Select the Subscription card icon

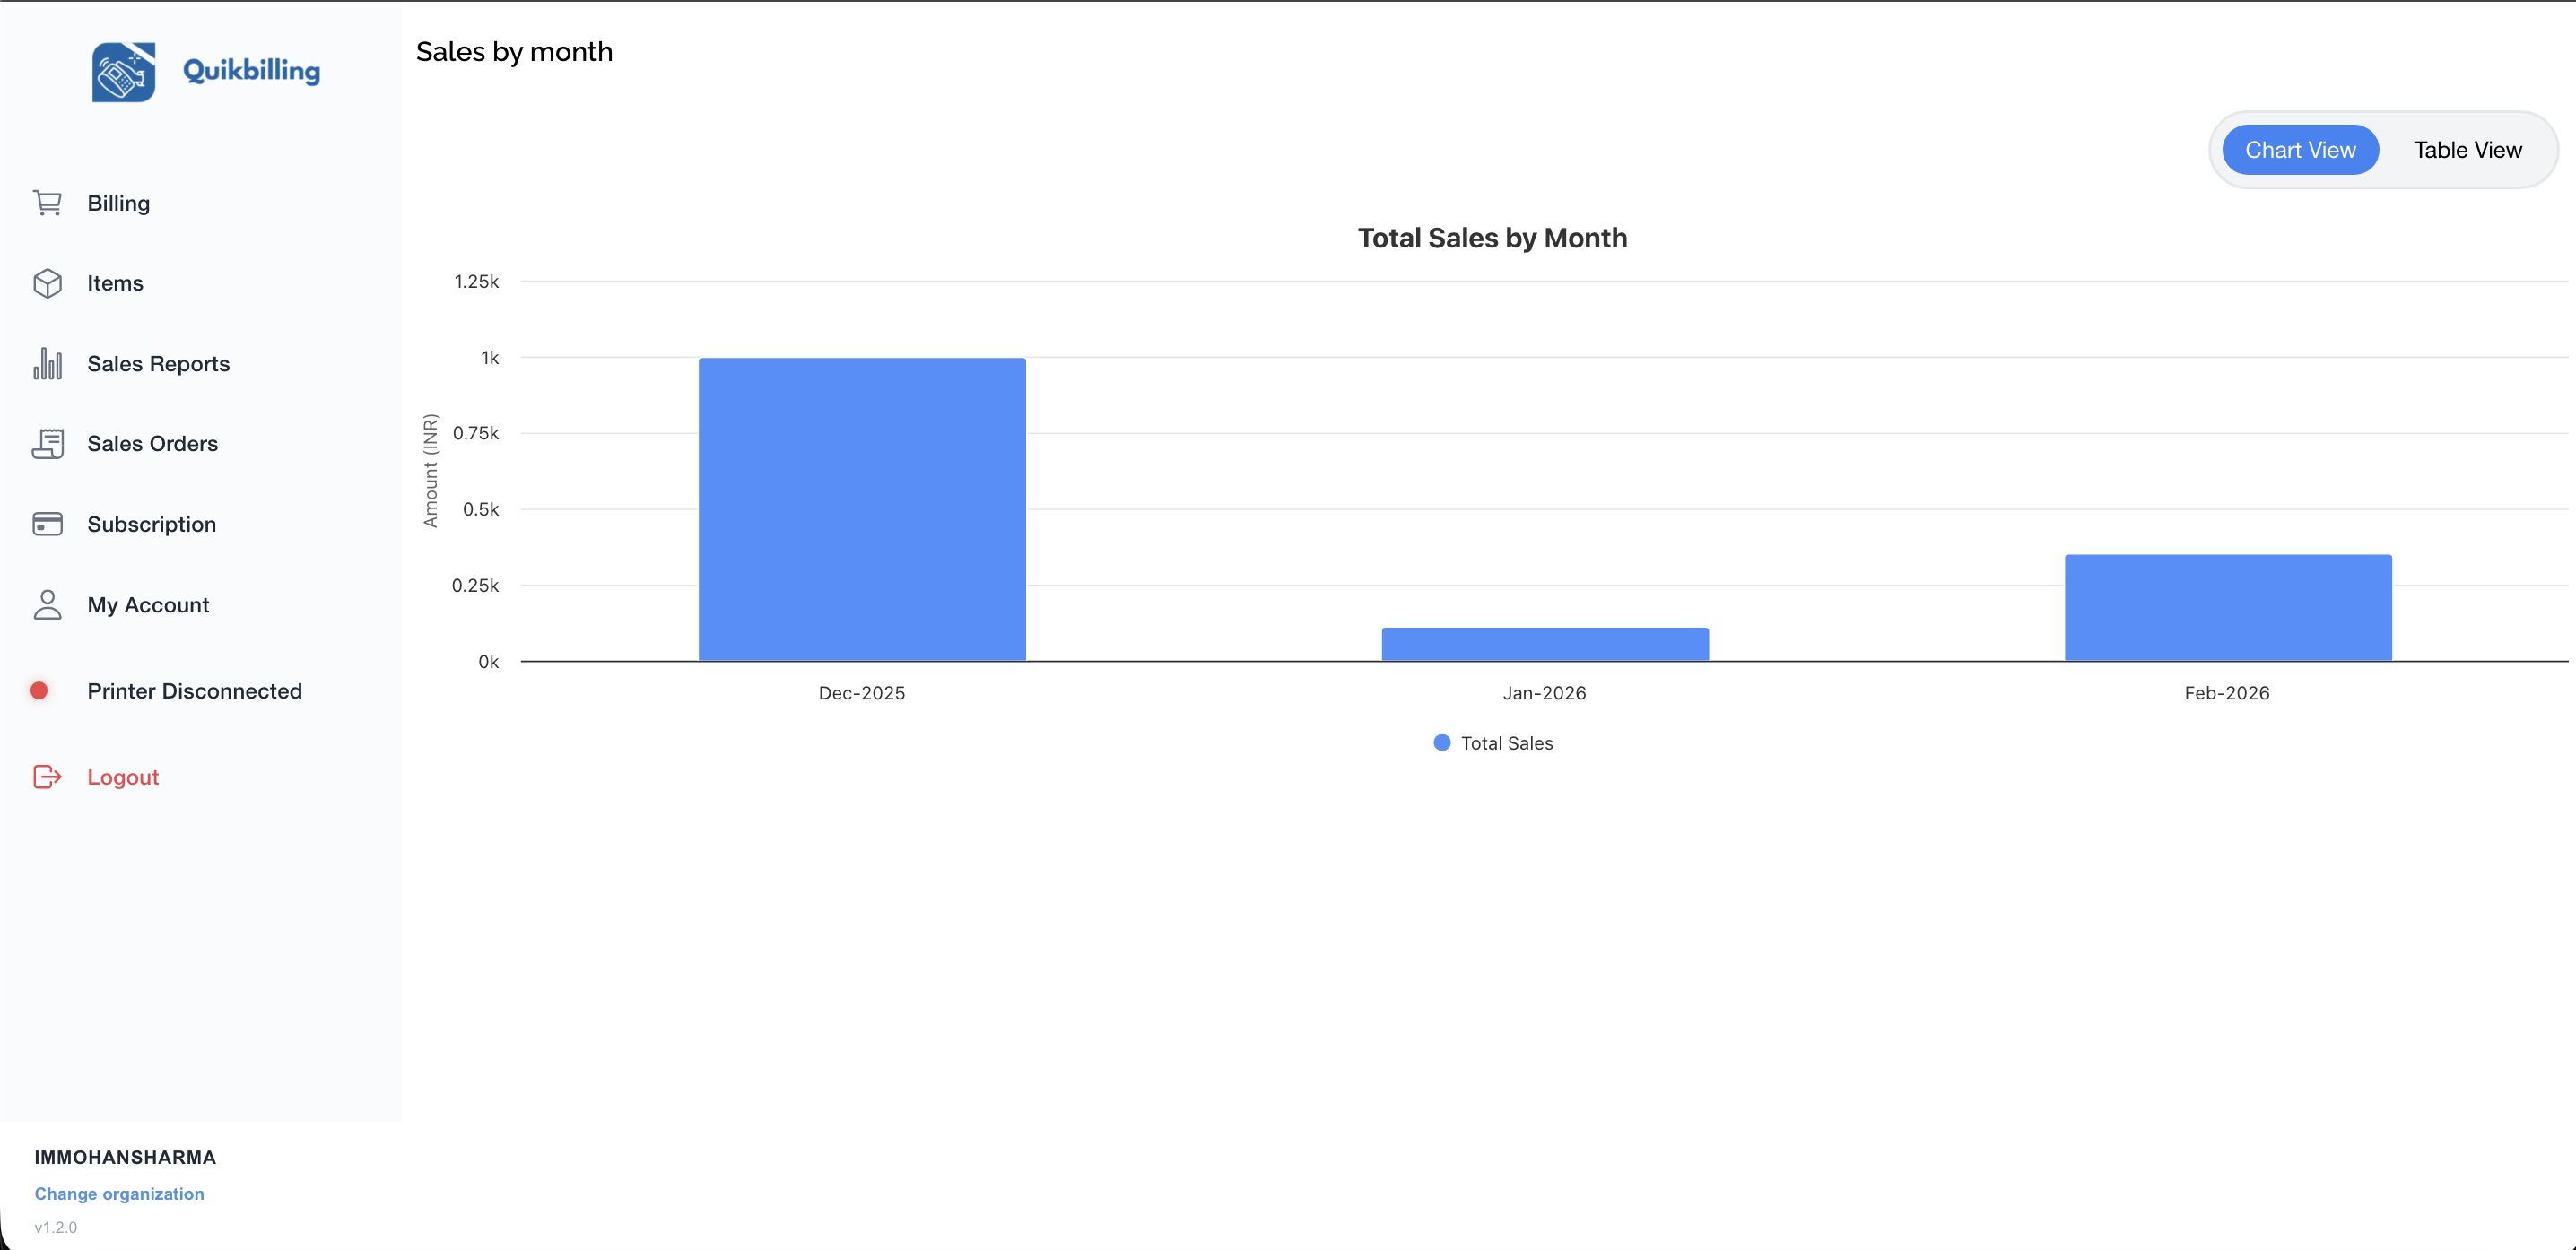click(x=47, y=523)
